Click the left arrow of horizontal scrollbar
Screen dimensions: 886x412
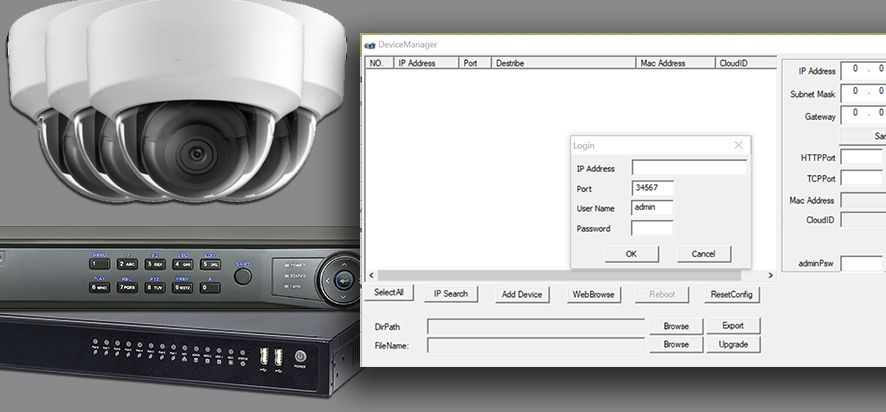(x=371, y=275)
